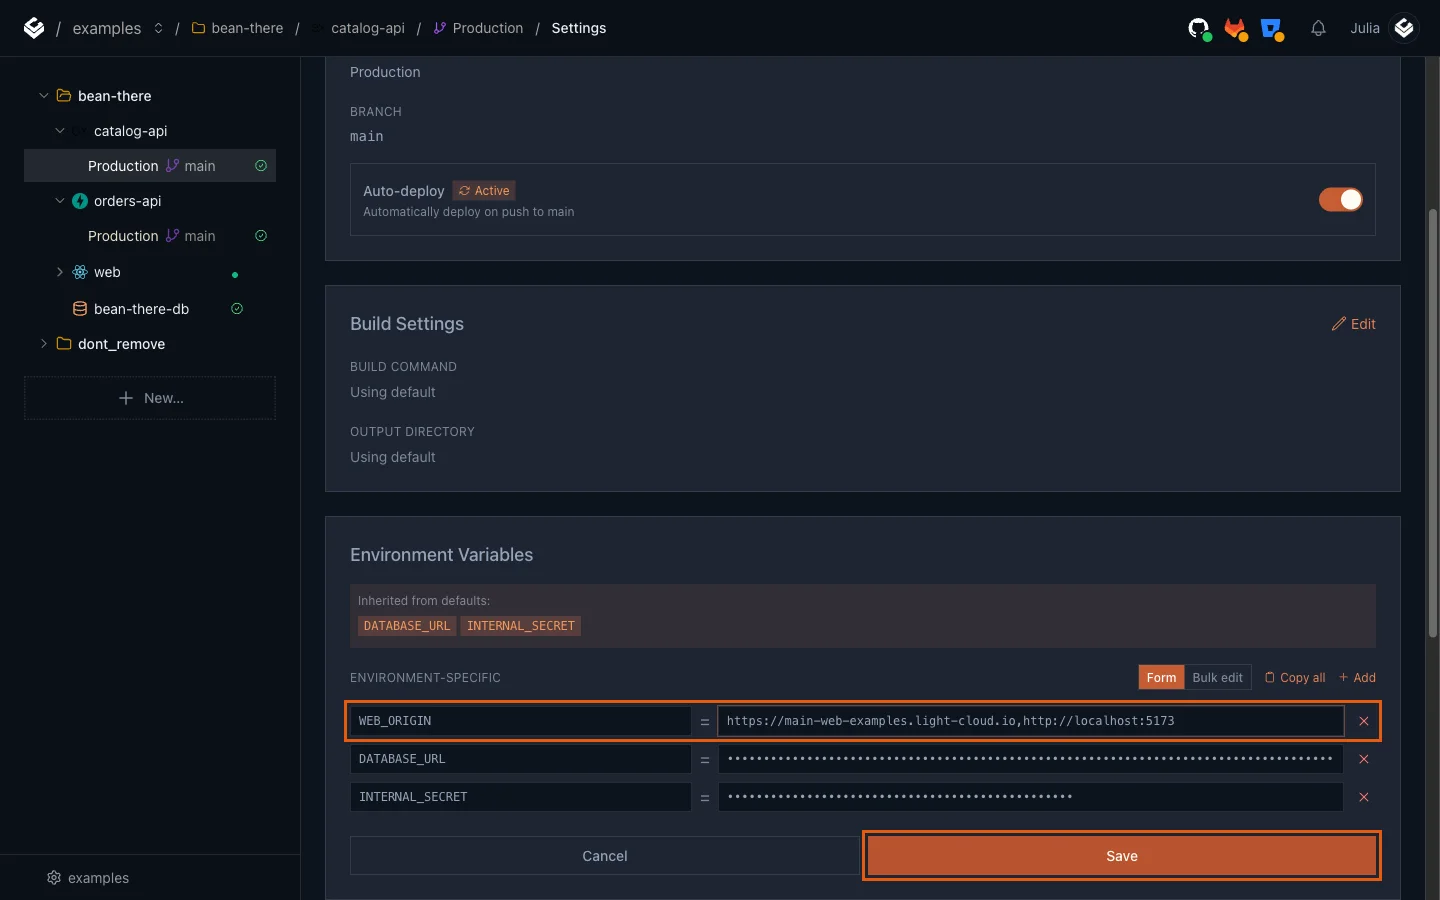Copy all environment variables
The width and height of the screenshot is (1440, 900).
(x=1295, y=677)
